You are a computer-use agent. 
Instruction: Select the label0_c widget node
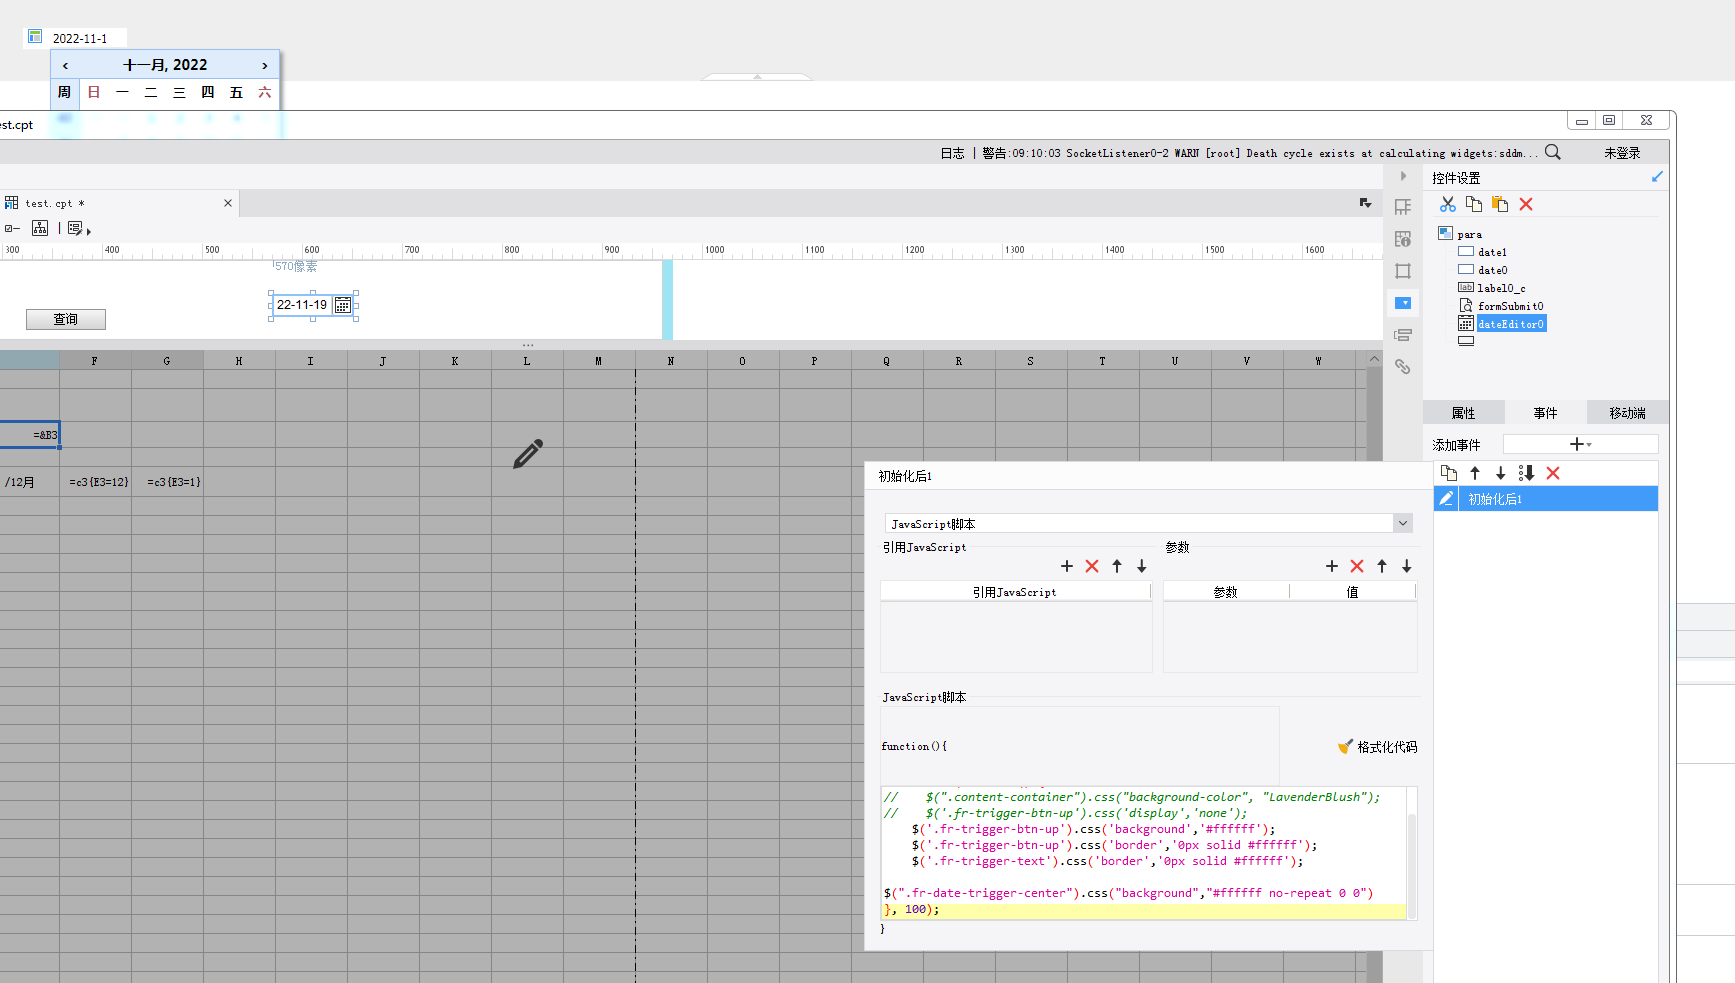pos(1501,288)
